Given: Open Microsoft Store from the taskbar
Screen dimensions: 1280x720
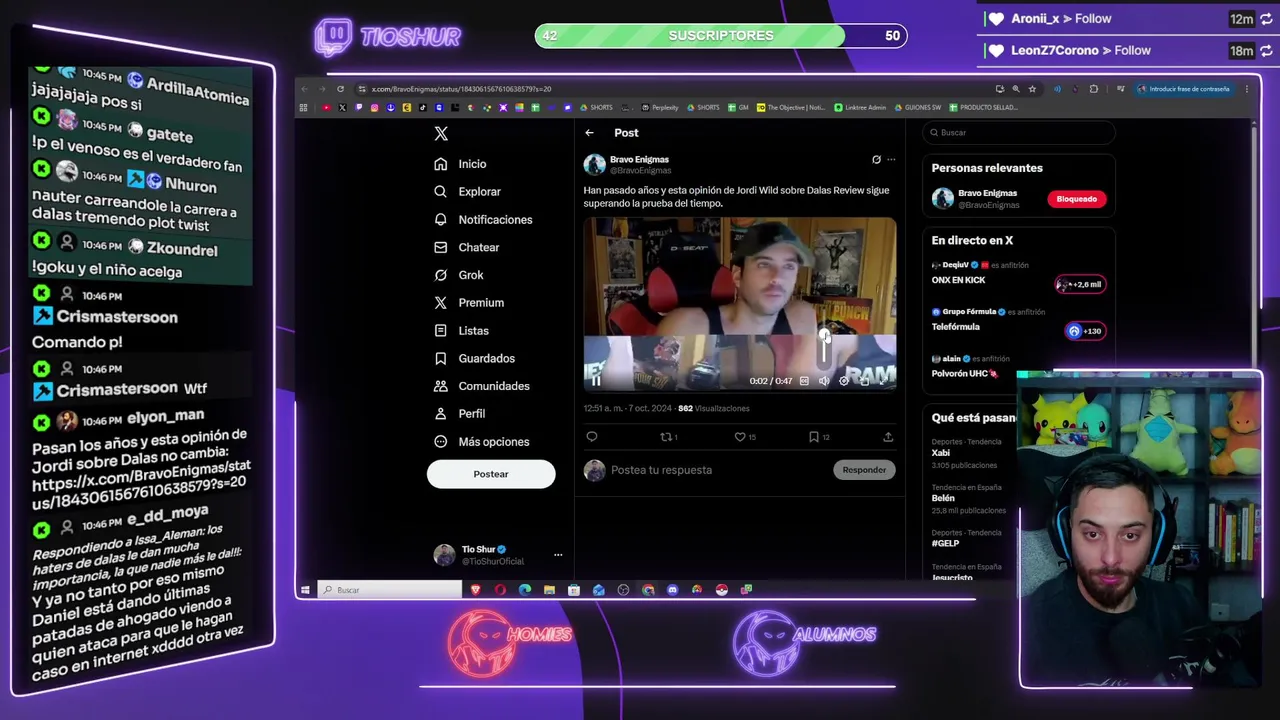Looking at the screenshot, I should (x=573, y=590).
